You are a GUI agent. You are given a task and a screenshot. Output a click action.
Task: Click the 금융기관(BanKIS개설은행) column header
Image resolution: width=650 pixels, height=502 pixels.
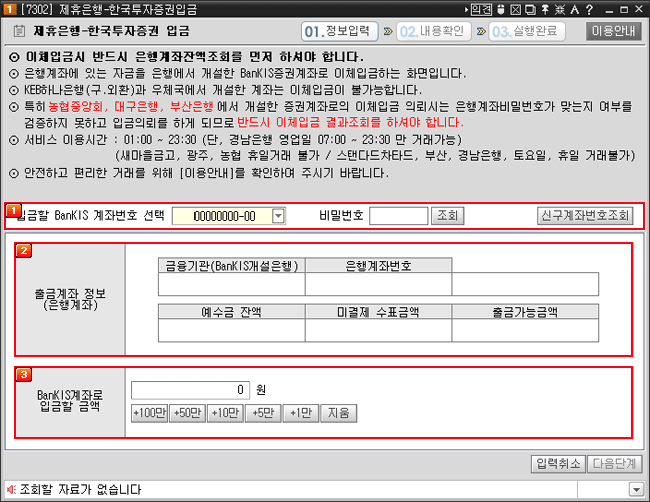(x=232, y=265)
